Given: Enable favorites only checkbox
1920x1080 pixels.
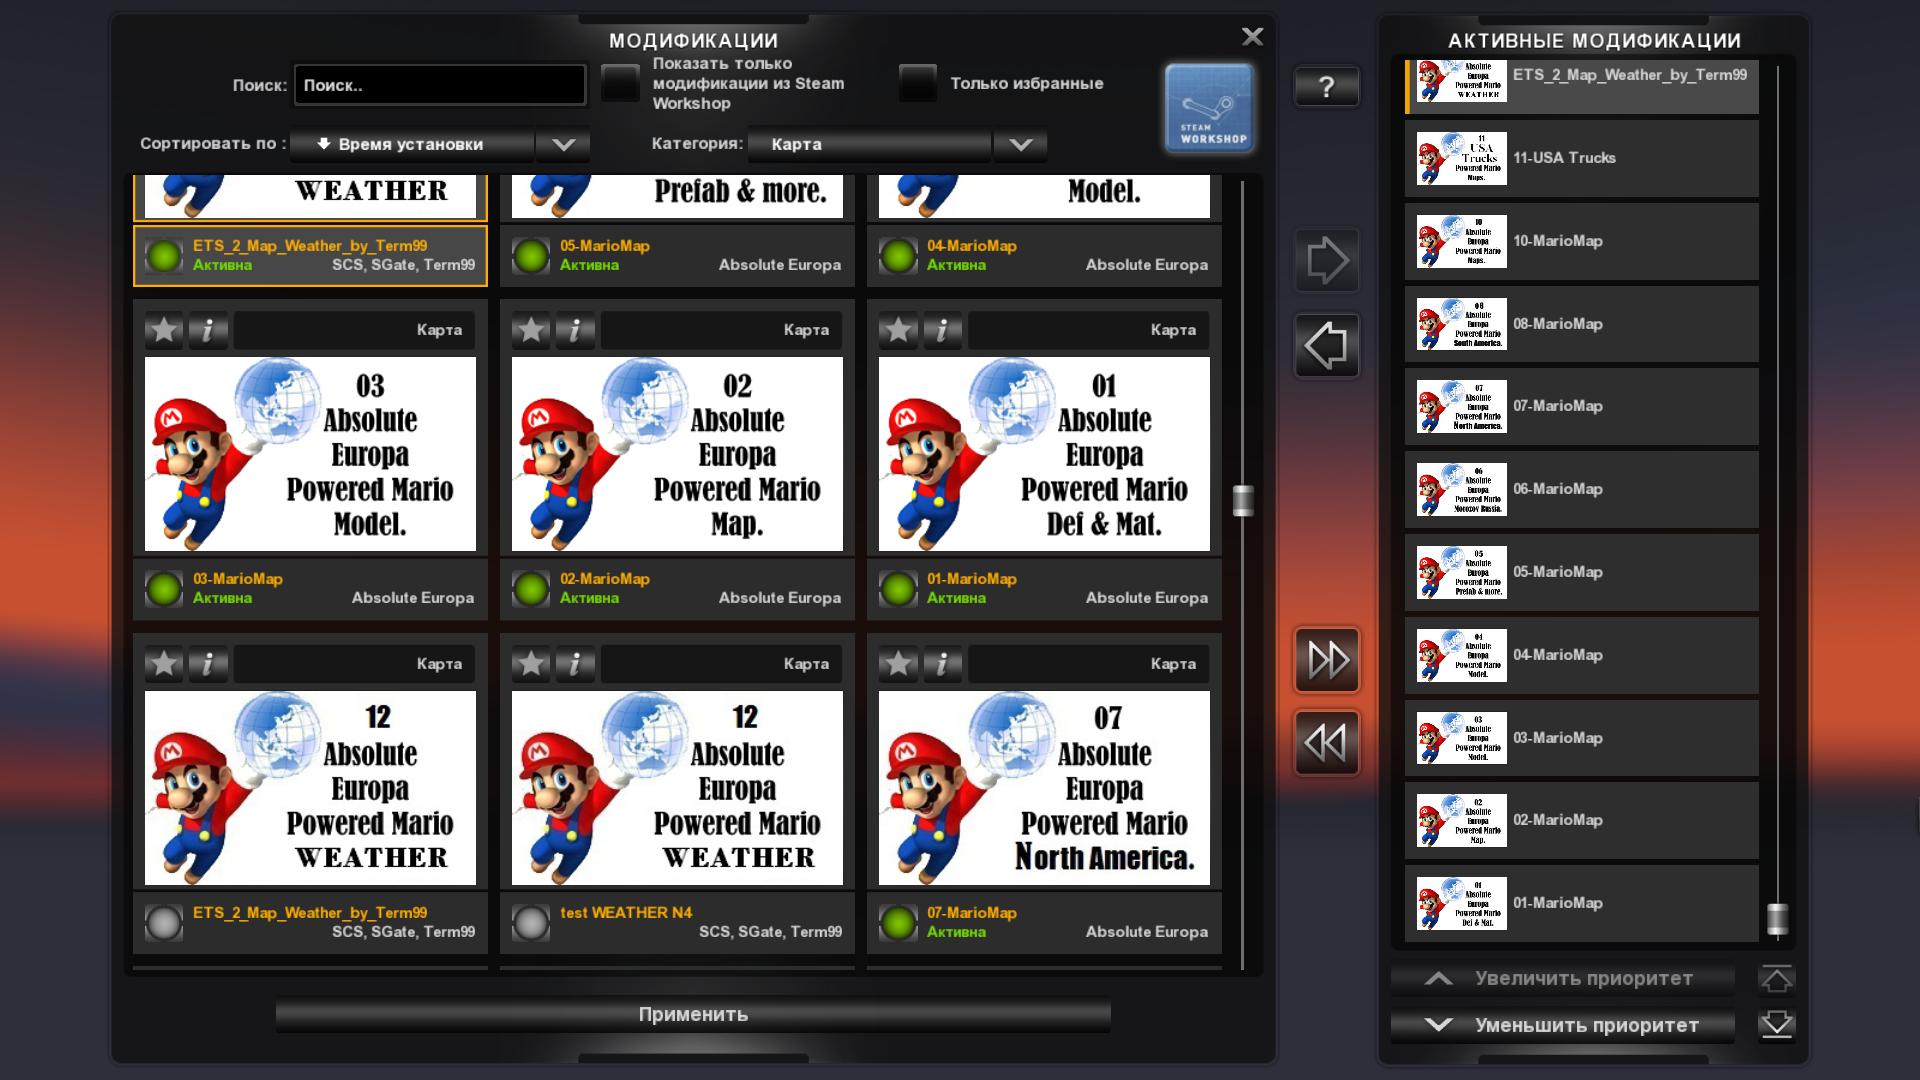Looking at the screenshot, I should pos(917,83).
